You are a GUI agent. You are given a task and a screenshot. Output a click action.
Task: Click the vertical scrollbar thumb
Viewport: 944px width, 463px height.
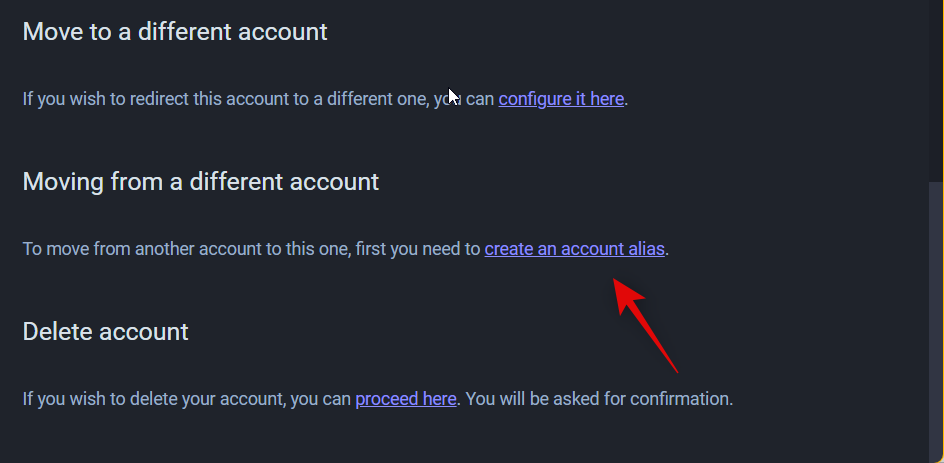tap(936, 320)
